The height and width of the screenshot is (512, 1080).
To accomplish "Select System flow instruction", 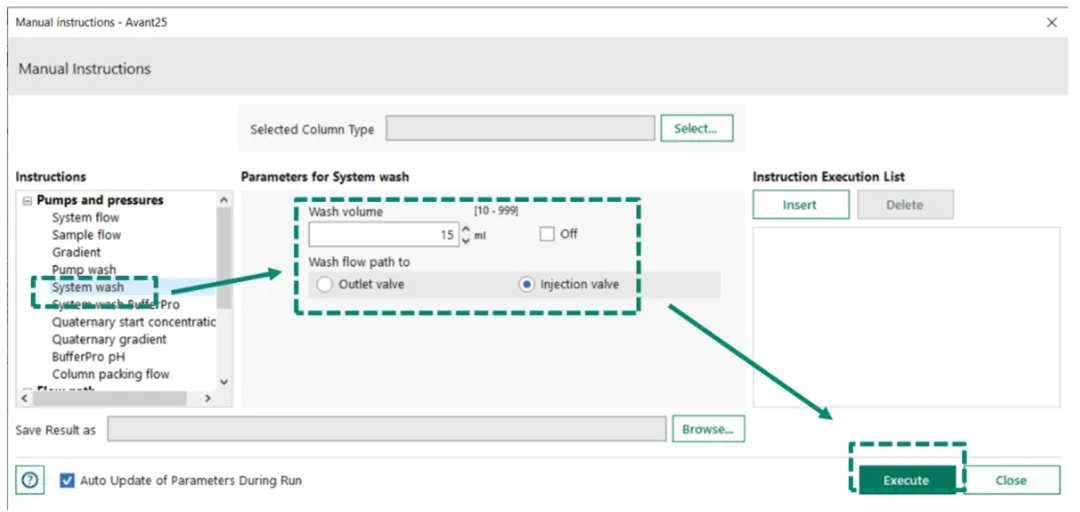I will coord(86,217).
